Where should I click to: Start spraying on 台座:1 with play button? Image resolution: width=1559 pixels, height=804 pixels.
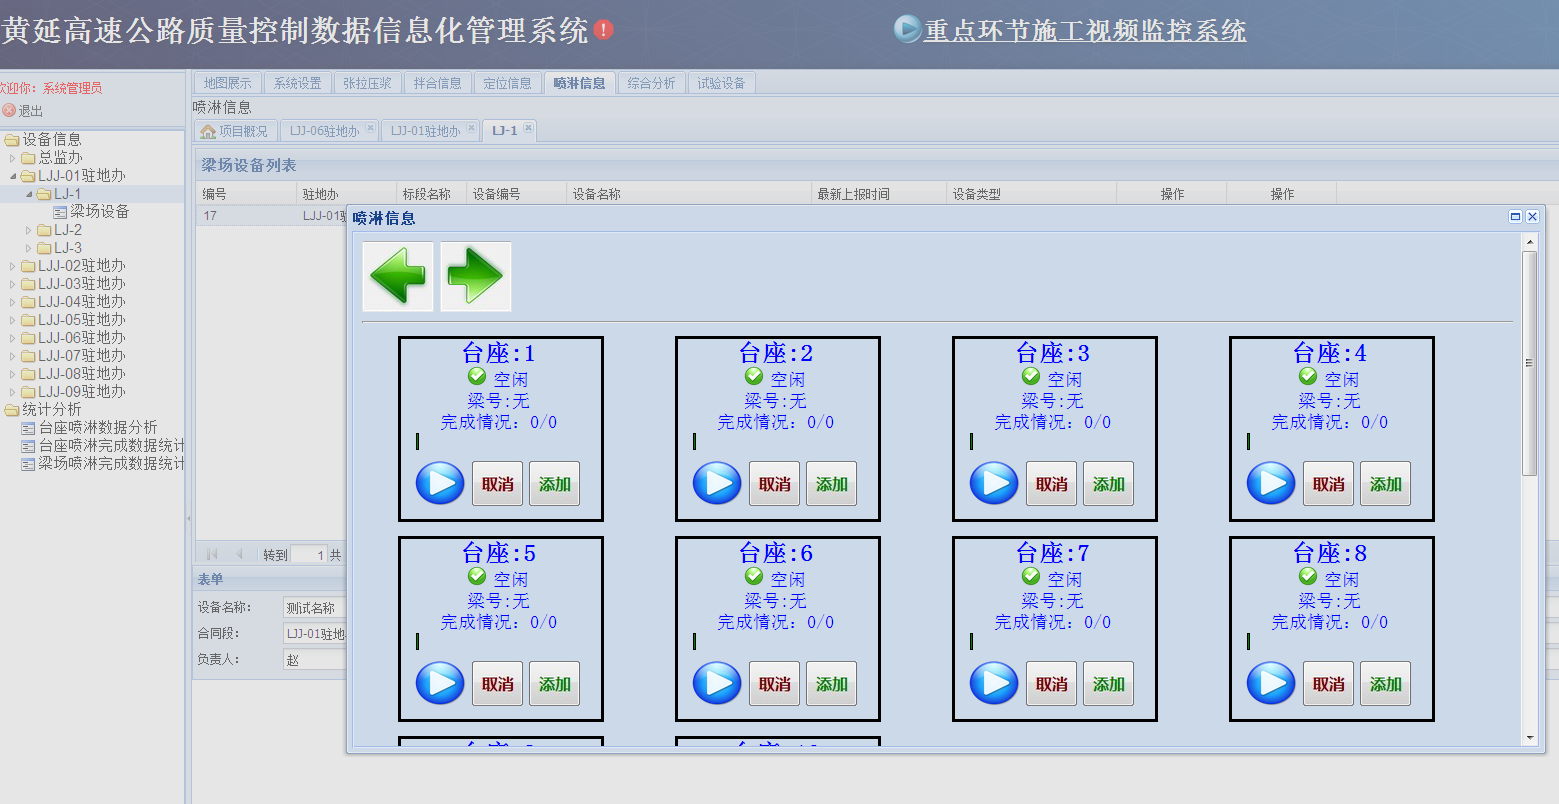click(440, 483)
